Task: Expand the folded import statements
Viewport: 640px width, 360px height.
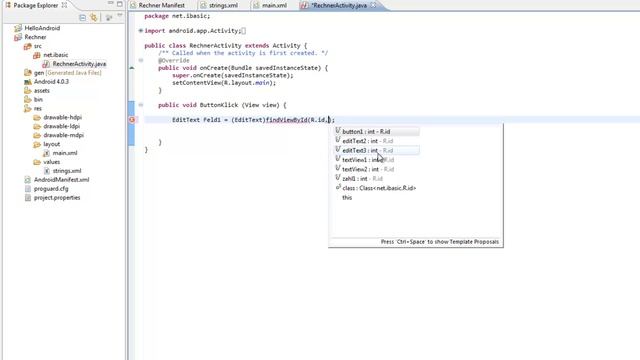Action: pos(140,31)
